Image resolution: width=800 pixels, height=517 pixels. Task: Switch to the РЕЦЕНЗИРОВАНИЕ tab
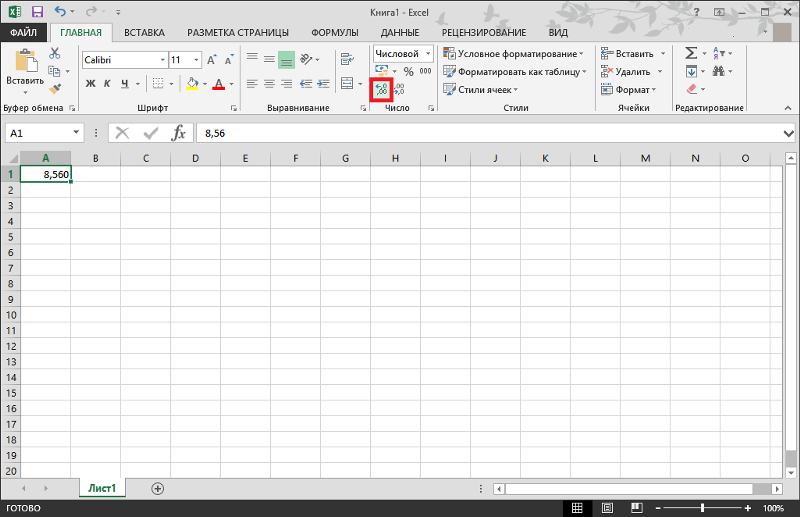pyautogui.click(x=484, y=33)
